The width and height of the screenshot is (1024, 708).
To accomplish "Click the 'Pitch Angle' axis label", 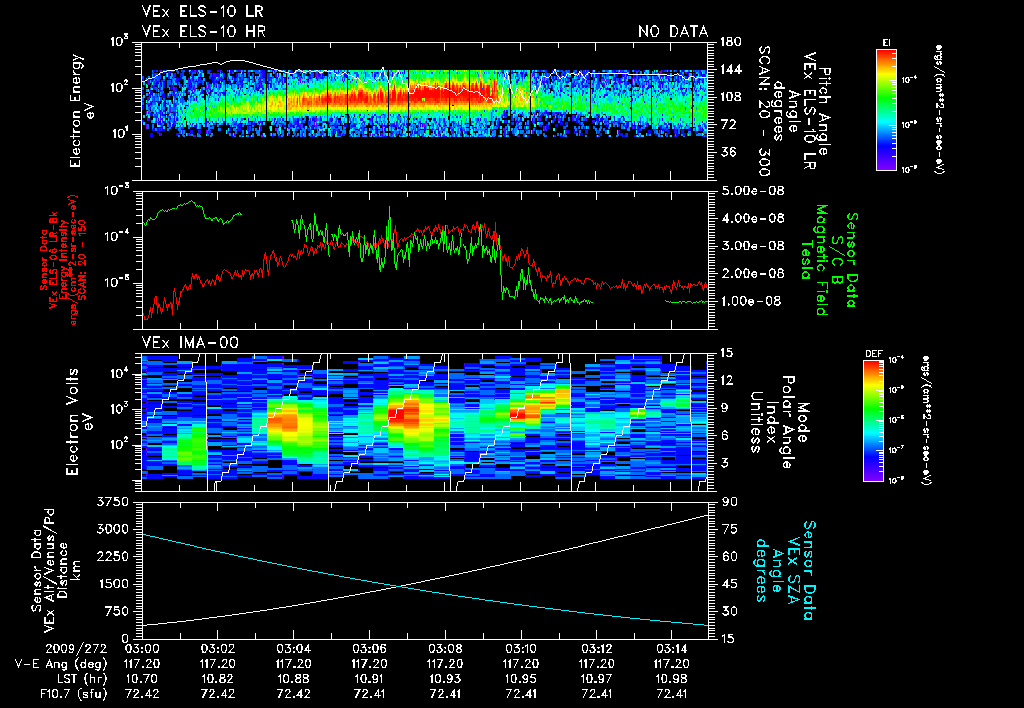I will point(825,111).
